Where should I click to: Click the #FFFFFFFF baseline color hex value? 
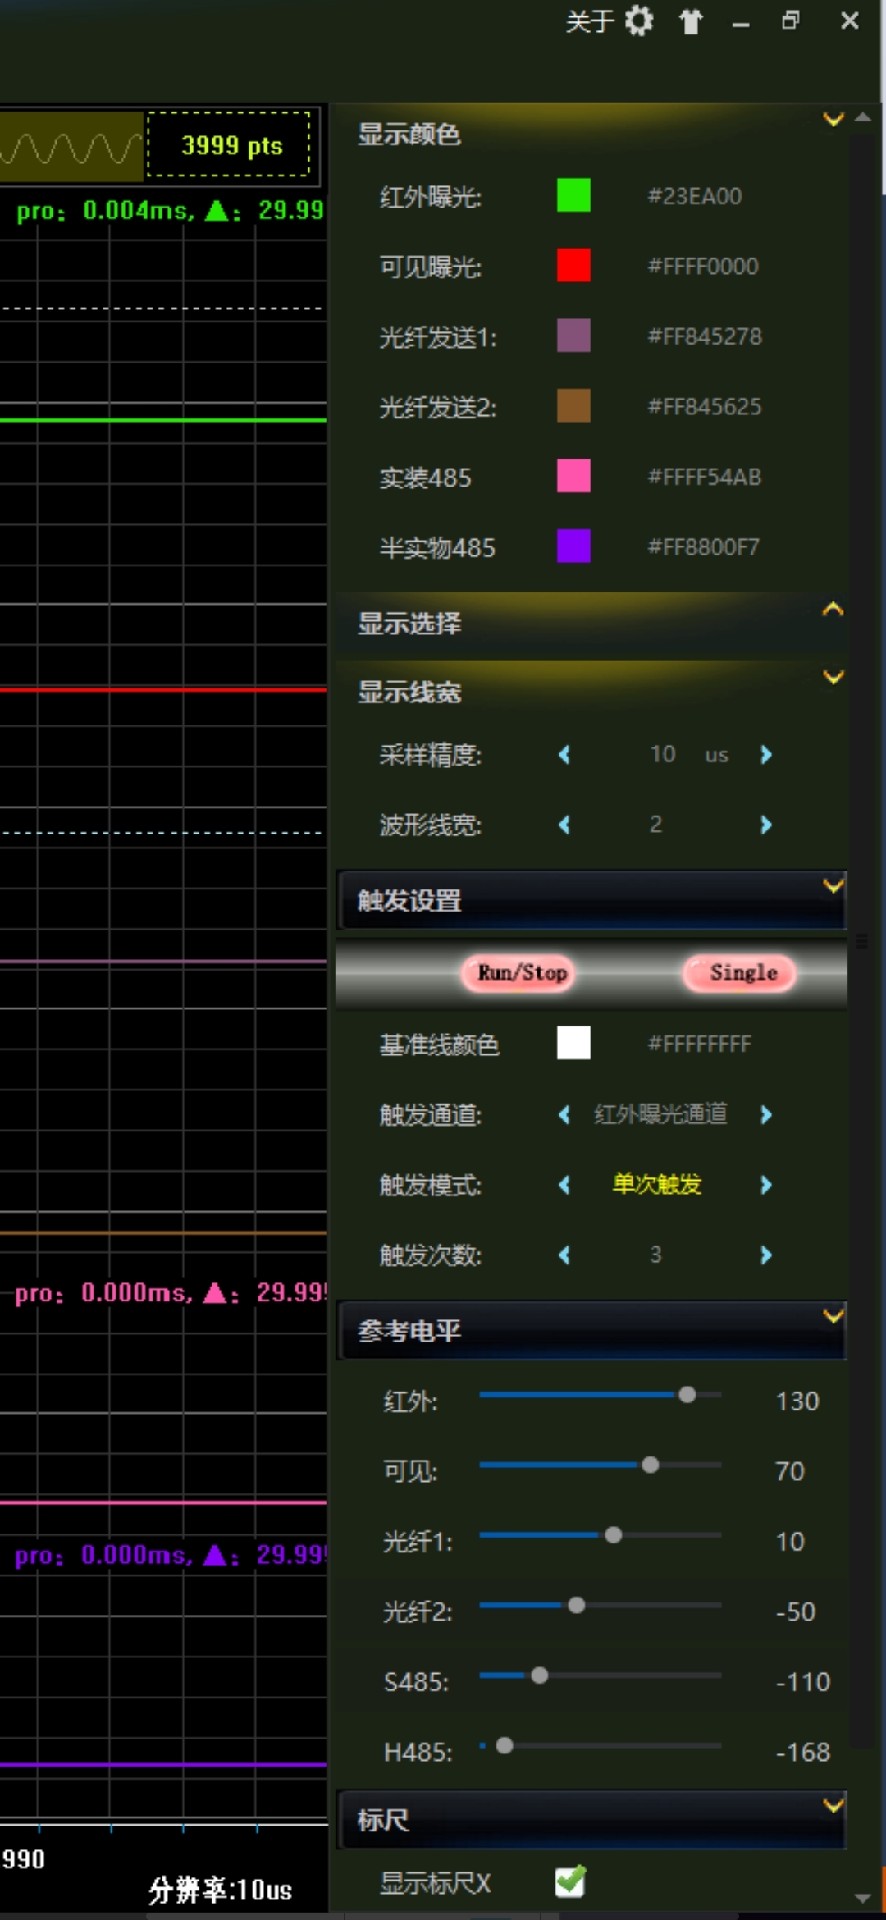tap(700, 1044)
